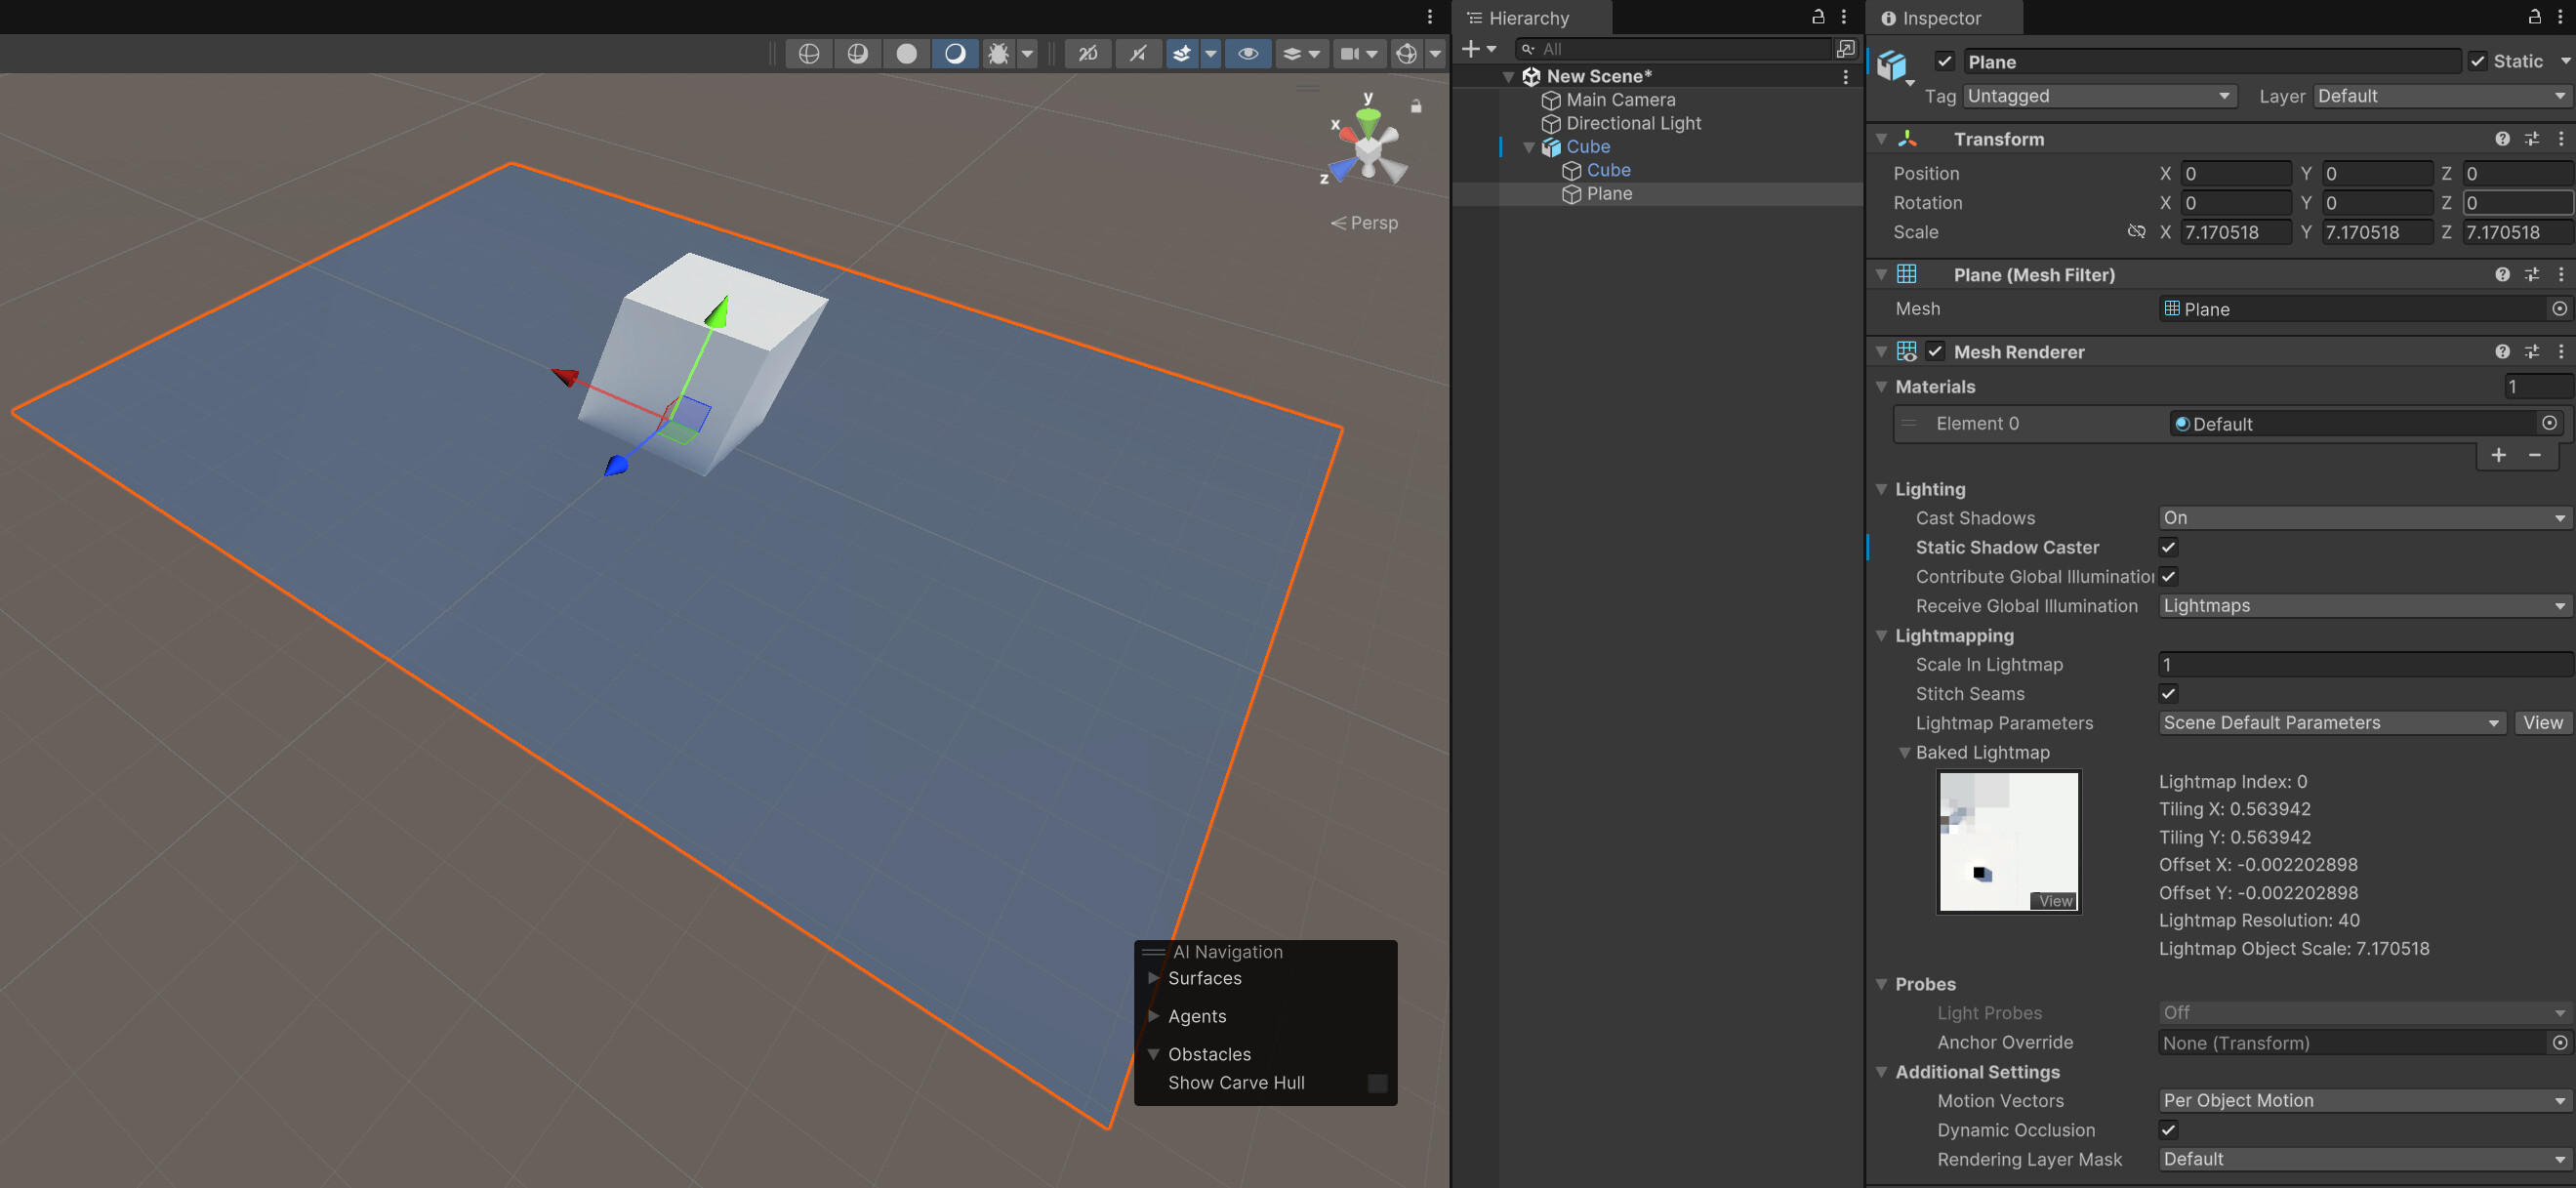Viewport: 2576px width, 1188px height.
Task: Open the Layer Default dropdown
Action: click(2440, 96)
